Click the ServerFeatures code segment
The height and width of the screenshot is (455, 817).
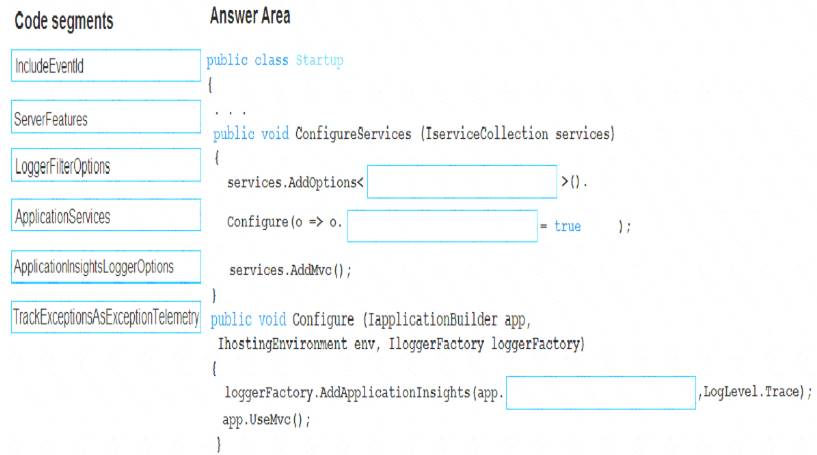pos(106,119)
